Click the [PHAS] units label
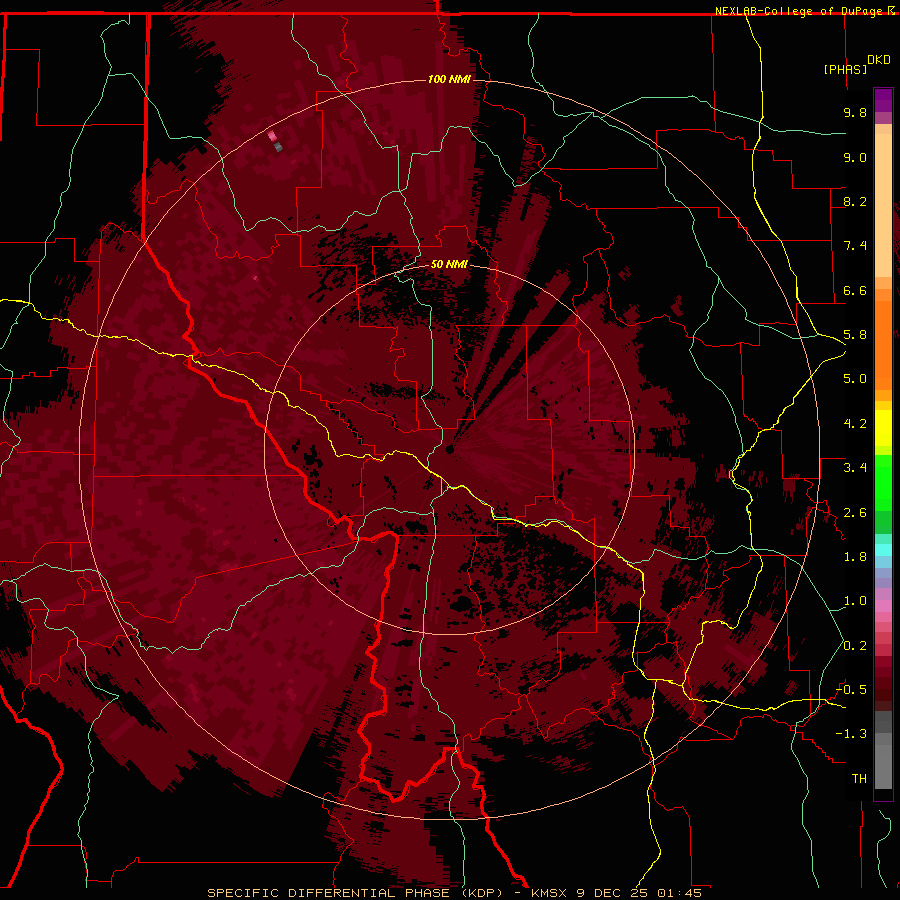 click(x=844, y=70)
